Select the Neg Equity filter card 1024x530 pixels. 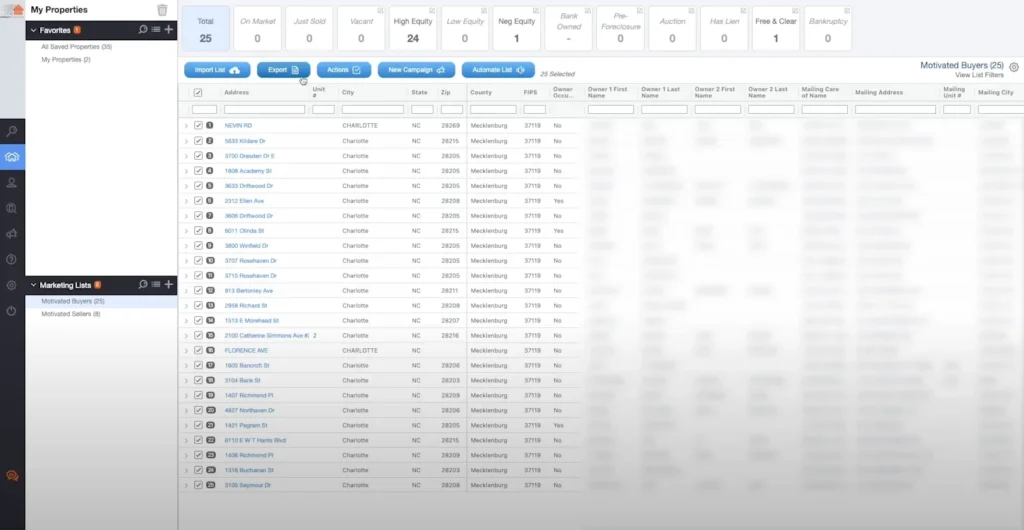tap(516, 29)
